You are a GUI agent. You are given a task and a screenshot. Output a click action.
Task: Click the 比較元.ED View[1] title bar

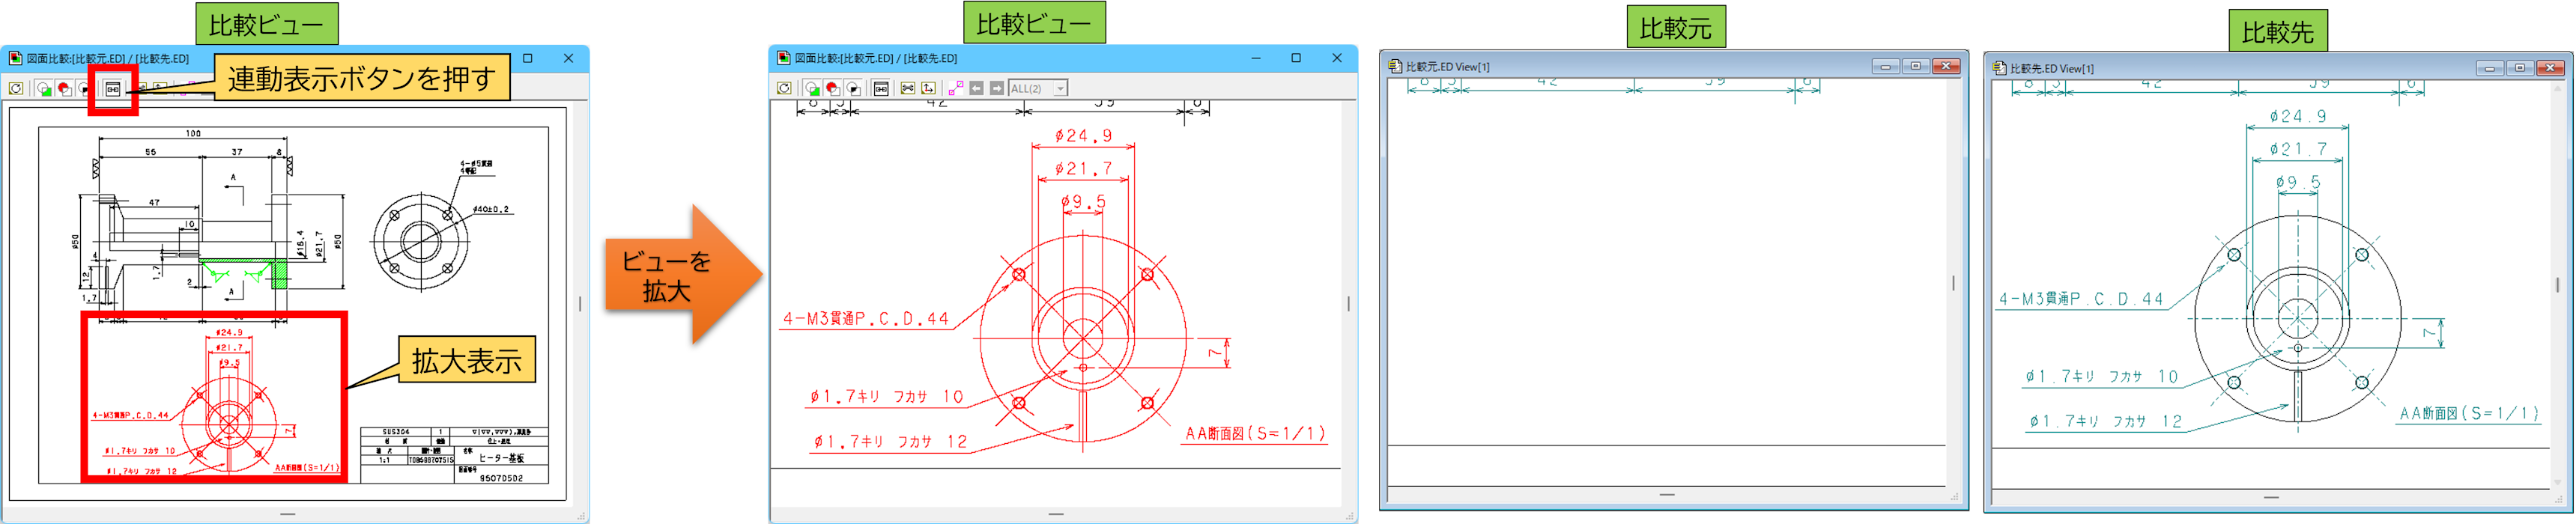click(1650, 67)
